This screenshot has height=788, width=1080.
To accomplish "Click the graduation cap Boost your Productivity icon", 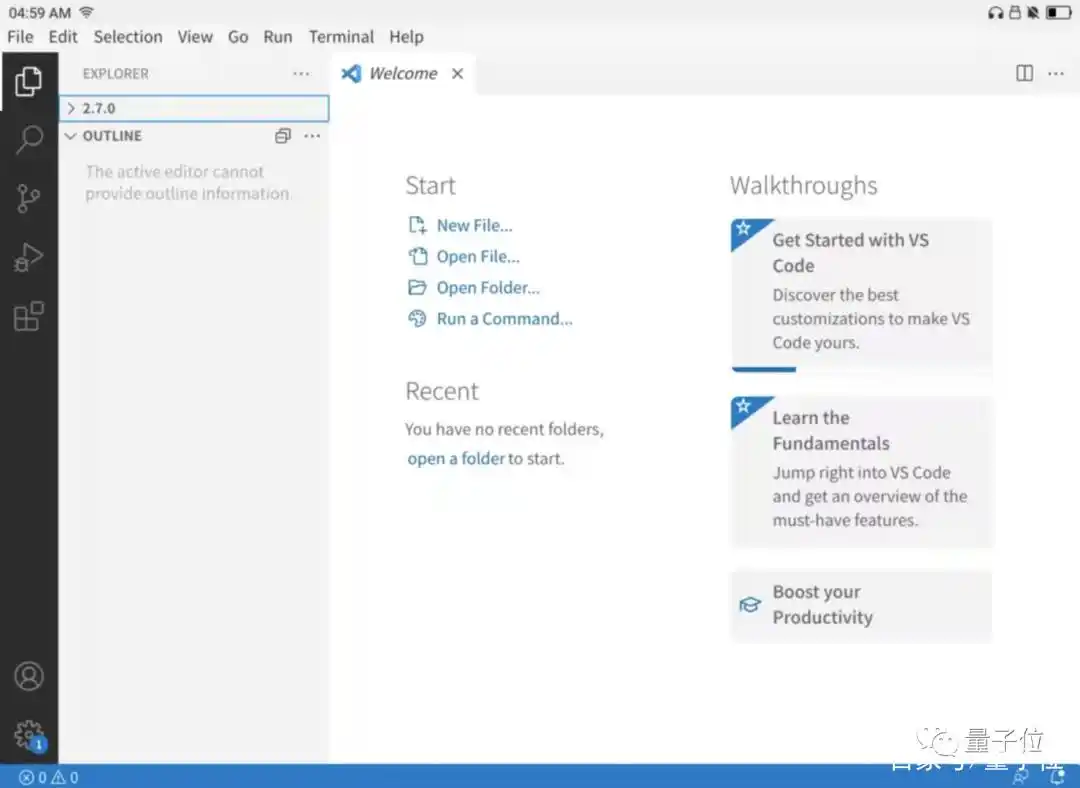I will 750,605.
